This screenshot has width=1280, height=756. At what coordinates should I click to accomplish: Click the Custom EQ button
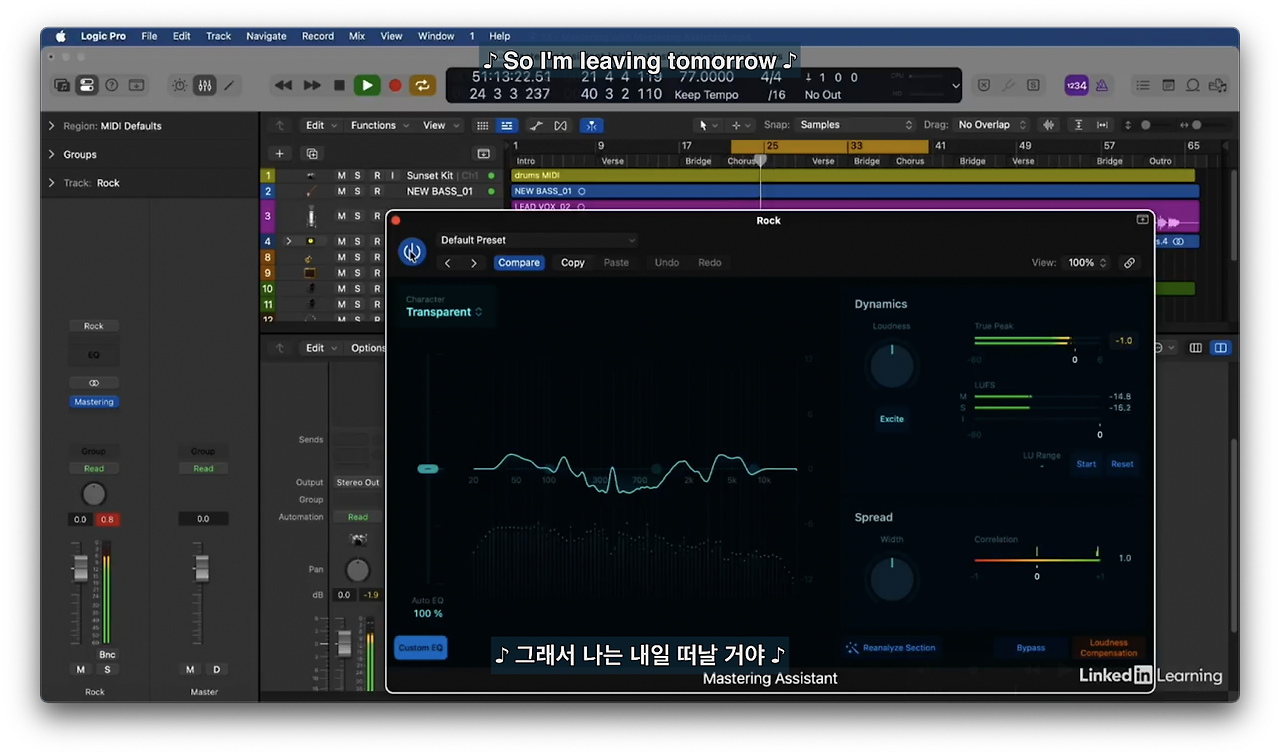tap(421, 648)
